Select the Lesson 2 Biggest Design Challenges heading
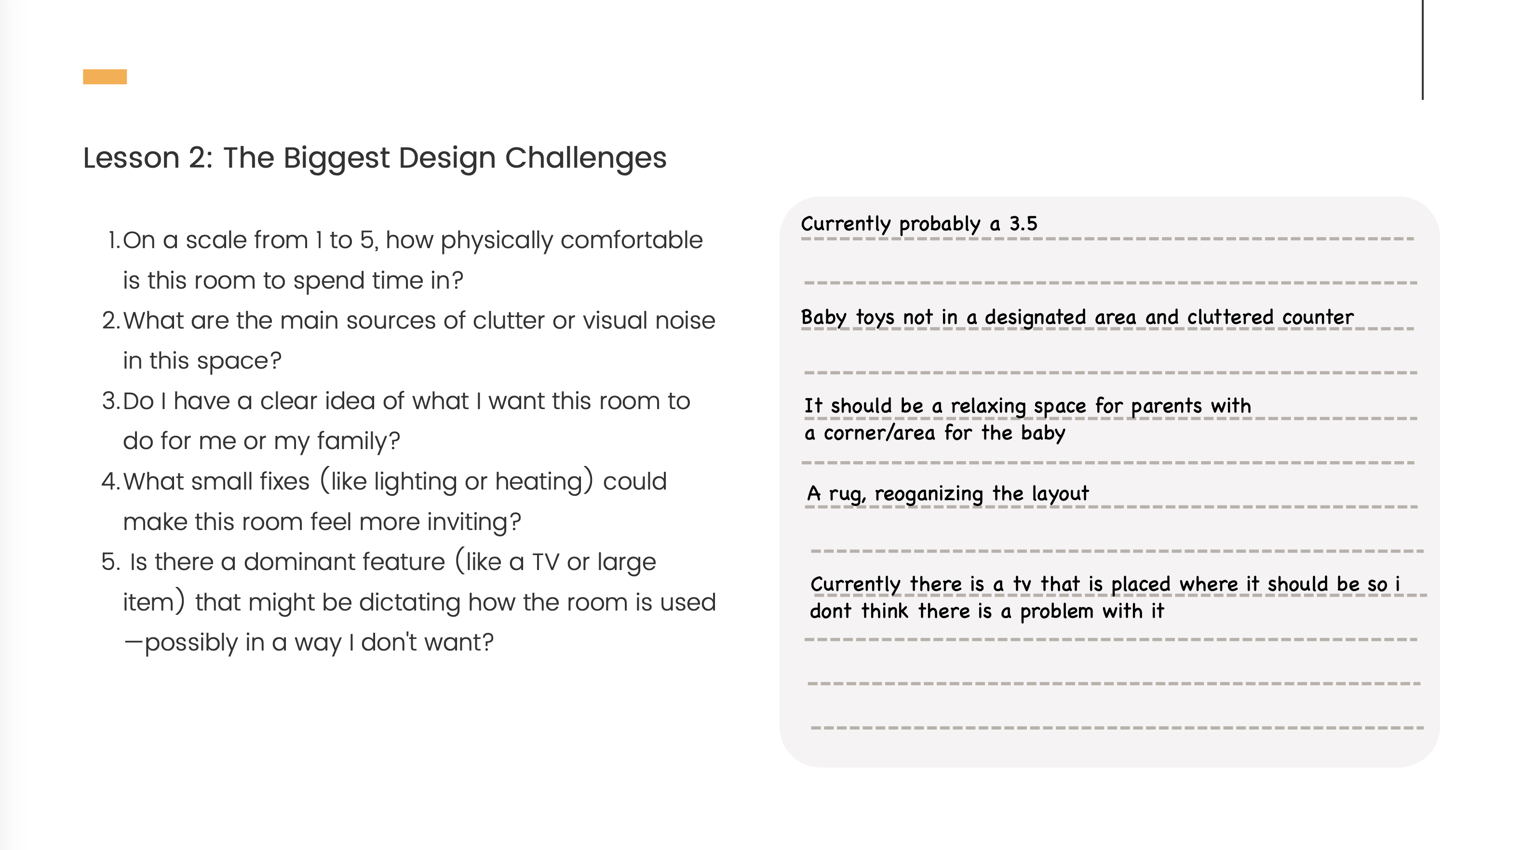Screen dimensions: 1536x850 [x=375, y=158]
